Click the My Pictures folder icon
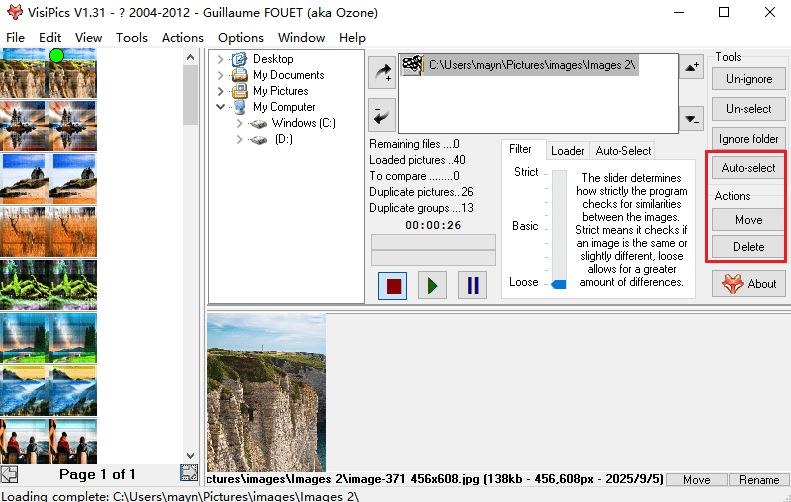 [239, 91]
